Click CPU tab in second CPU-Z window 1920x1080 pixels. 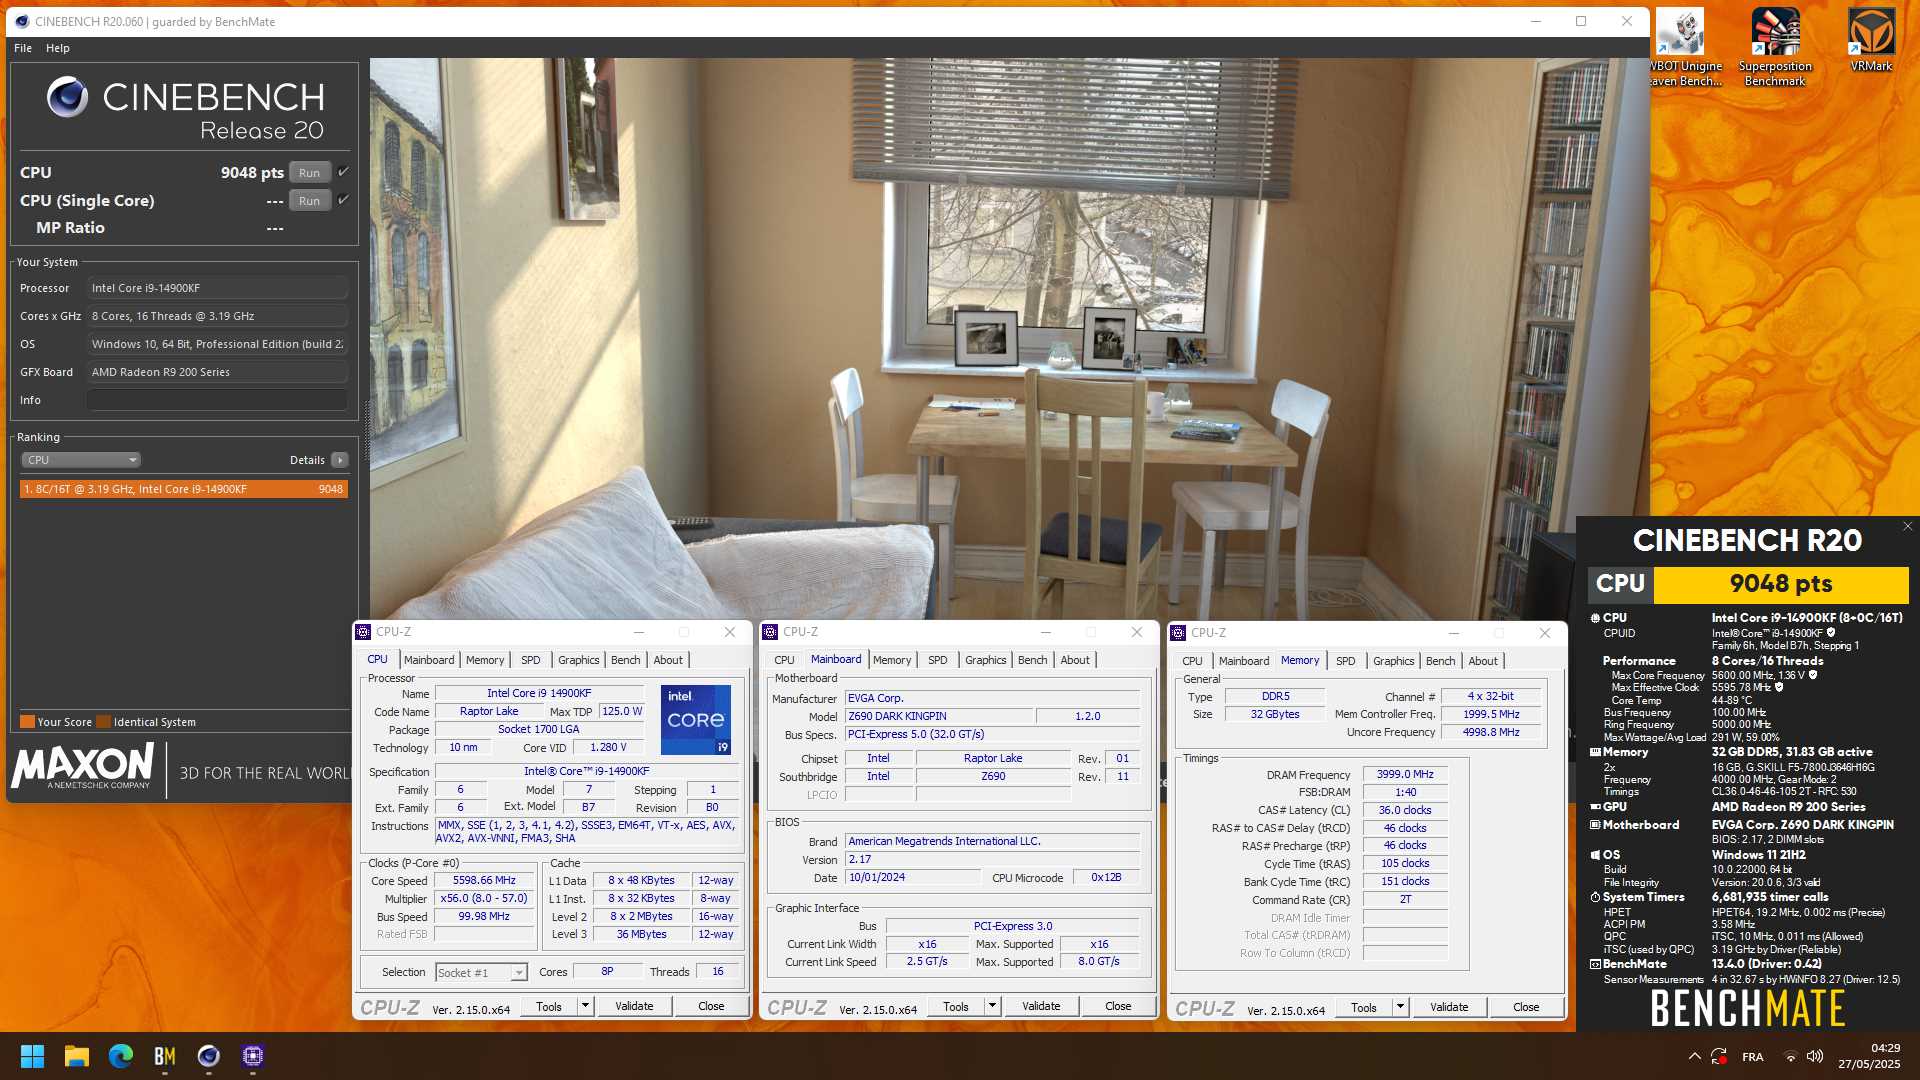click(784, 660)
